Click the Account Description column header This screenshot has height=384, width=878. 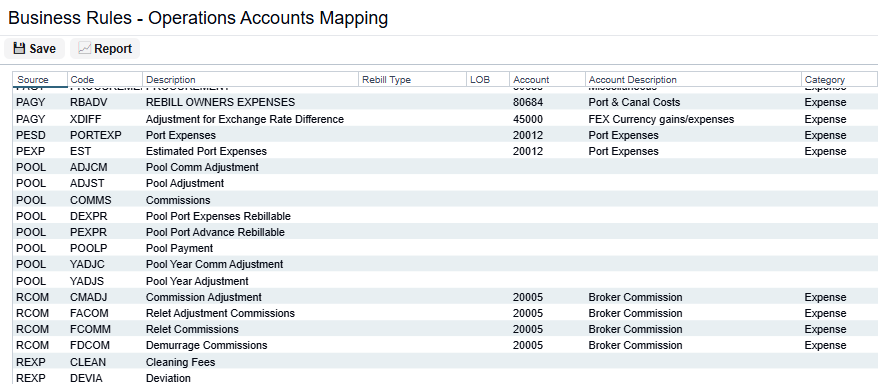[x=693, y=79]
